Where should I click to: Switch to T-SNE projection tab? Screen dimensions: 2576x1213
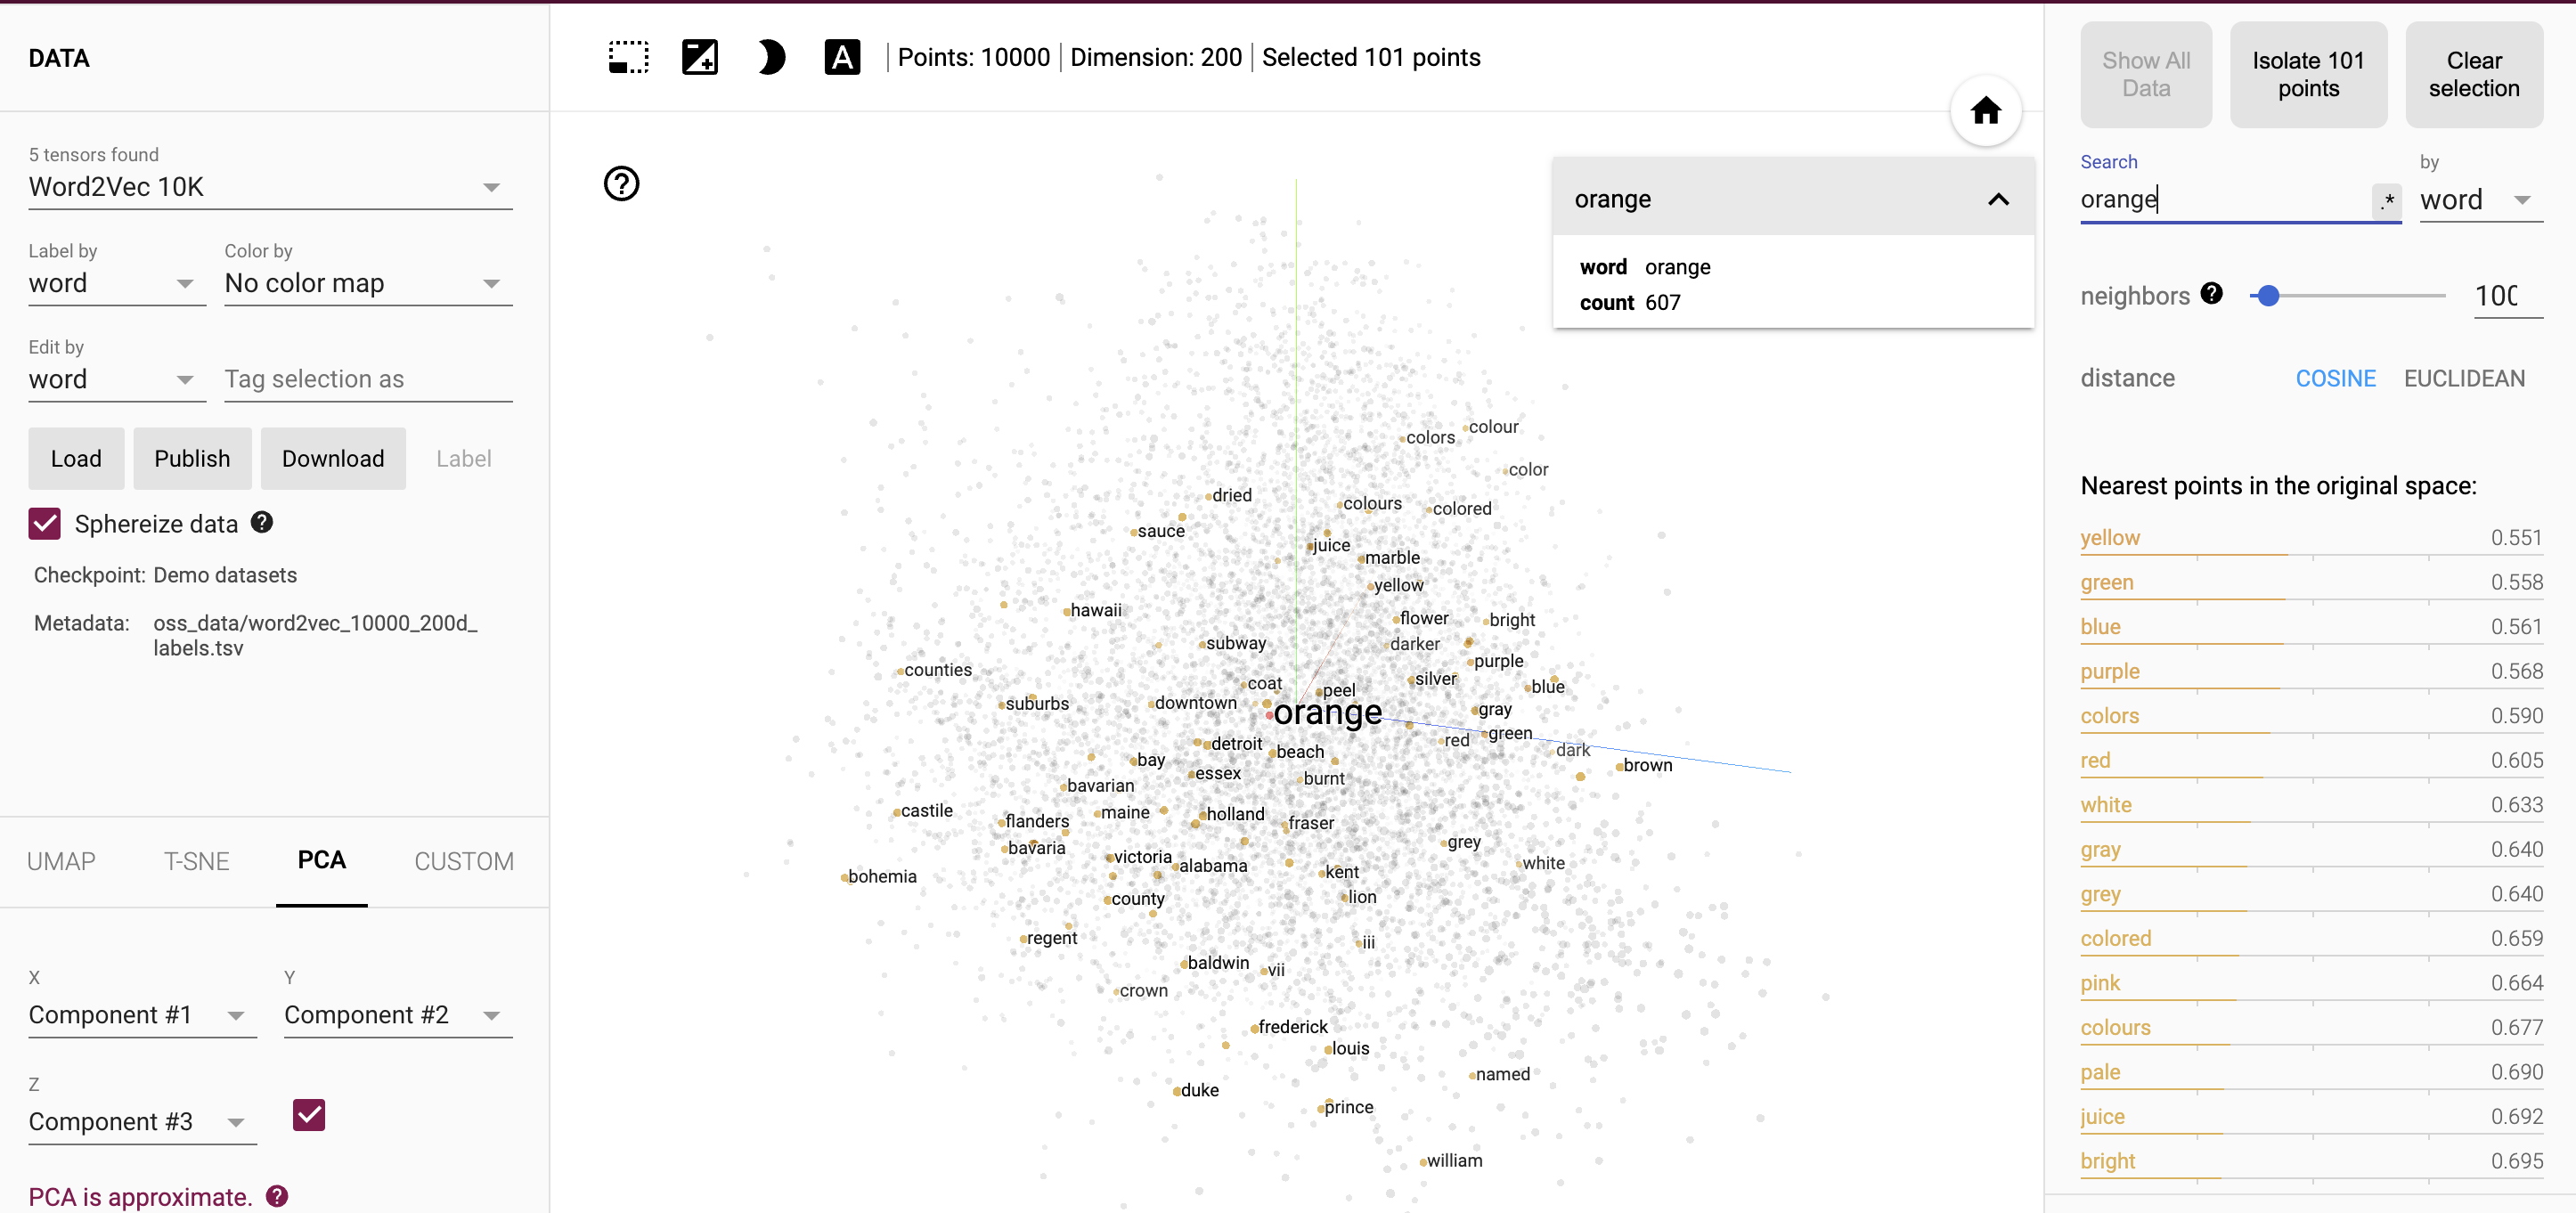click(195, 859)
